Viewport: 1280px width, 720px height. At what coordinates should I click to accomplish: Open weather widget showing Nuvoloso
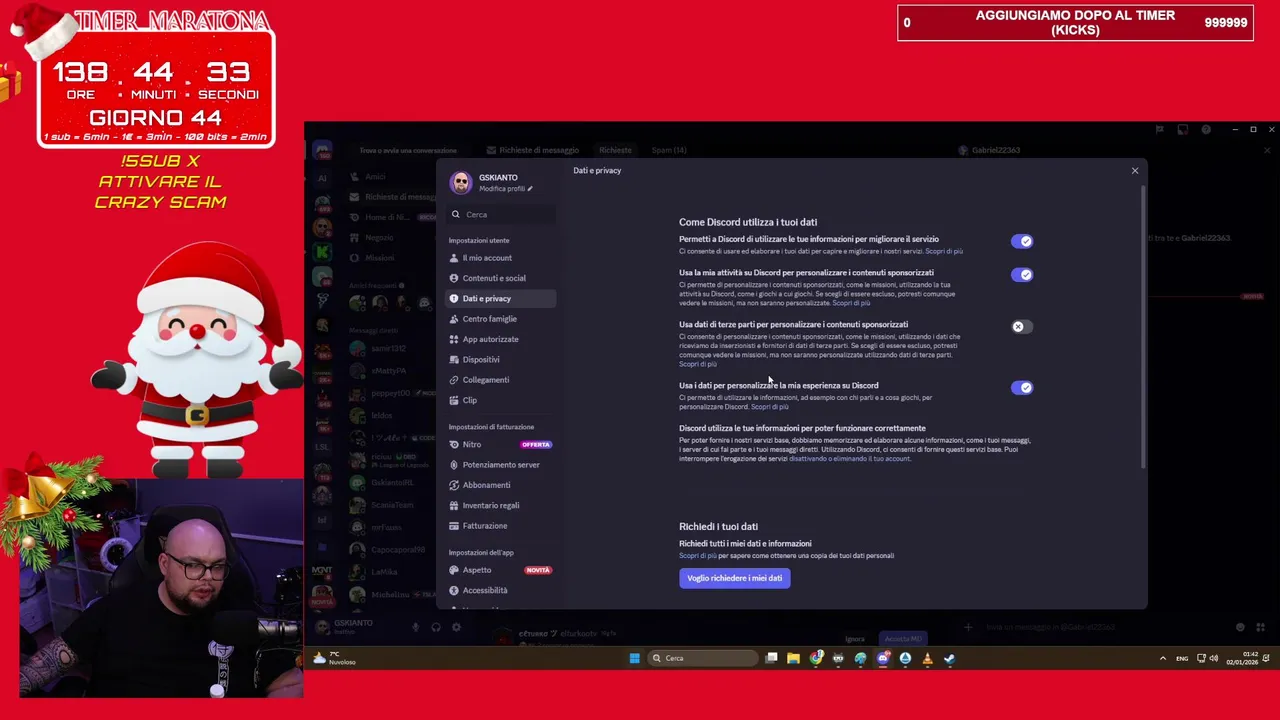(336, 658)
